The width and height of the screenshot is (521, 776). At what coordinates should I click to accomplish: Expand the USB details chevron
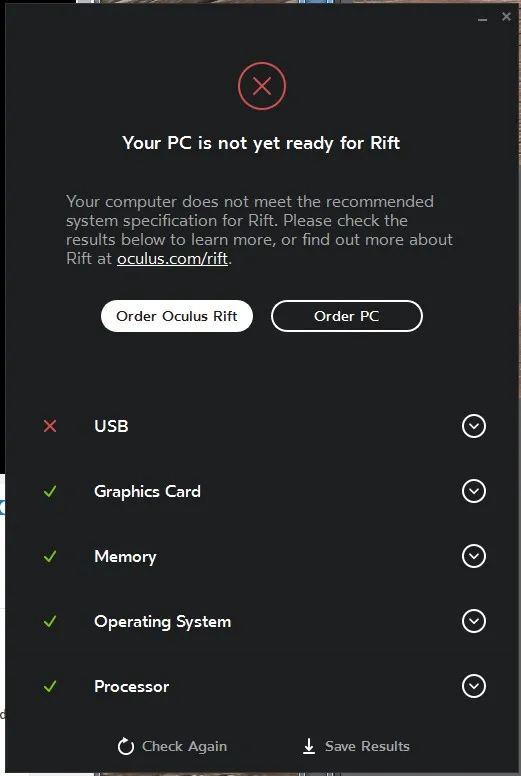click(x=474, y=426)
